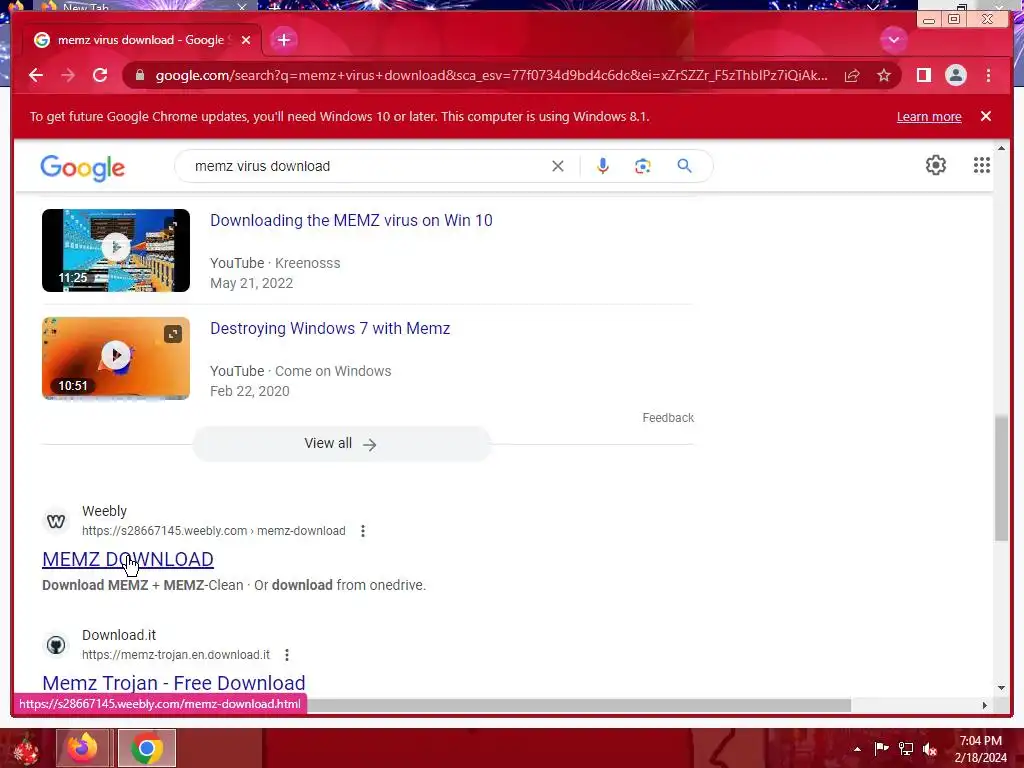Open the Chrome profile avatar
Viewport: 1024px width, 768px height.
pyautogui.click(x=955, y=75)
